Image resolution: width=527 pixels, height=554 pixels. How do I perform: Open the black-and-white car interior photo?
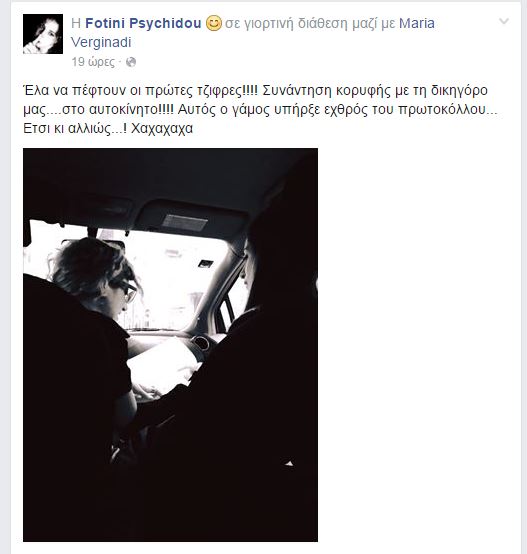click(170, 345)
